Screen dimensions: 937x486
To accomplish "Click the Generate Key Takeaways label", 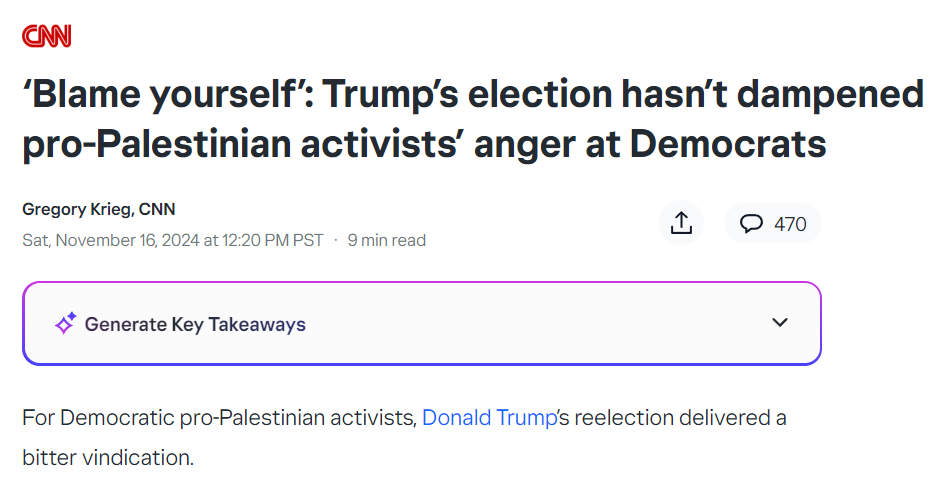I will (195, 324).
